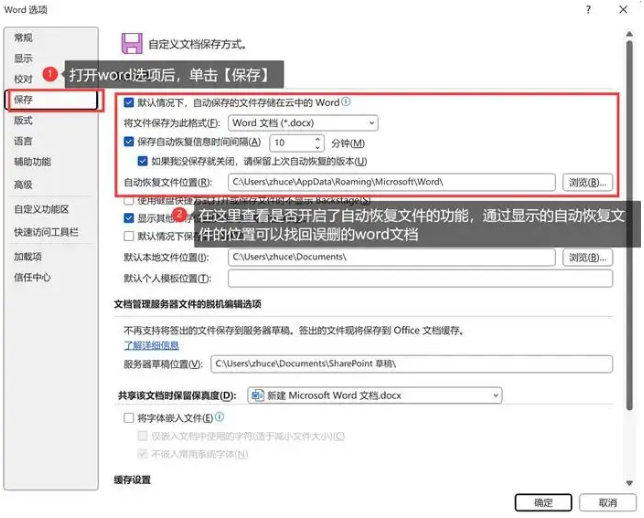The width and height of the screenshot is (644, 518).
Task: Click info icon beside embed fonts option
Action: [x=220, y=417]
